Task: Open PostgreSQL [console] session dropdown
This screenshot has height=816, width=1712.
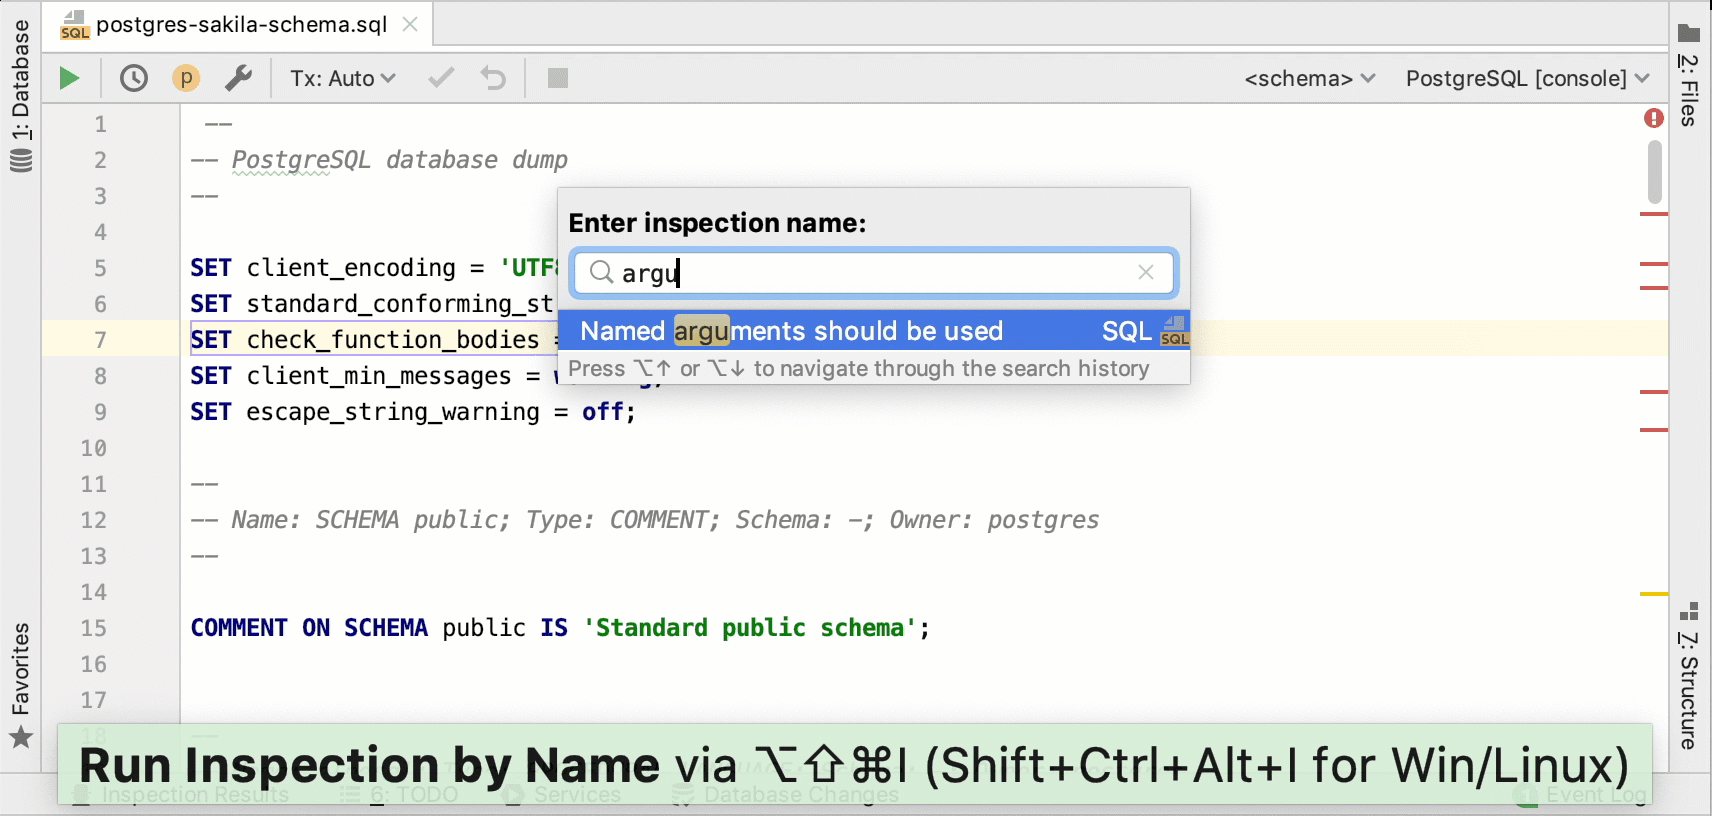Action: coord(1527,78)
